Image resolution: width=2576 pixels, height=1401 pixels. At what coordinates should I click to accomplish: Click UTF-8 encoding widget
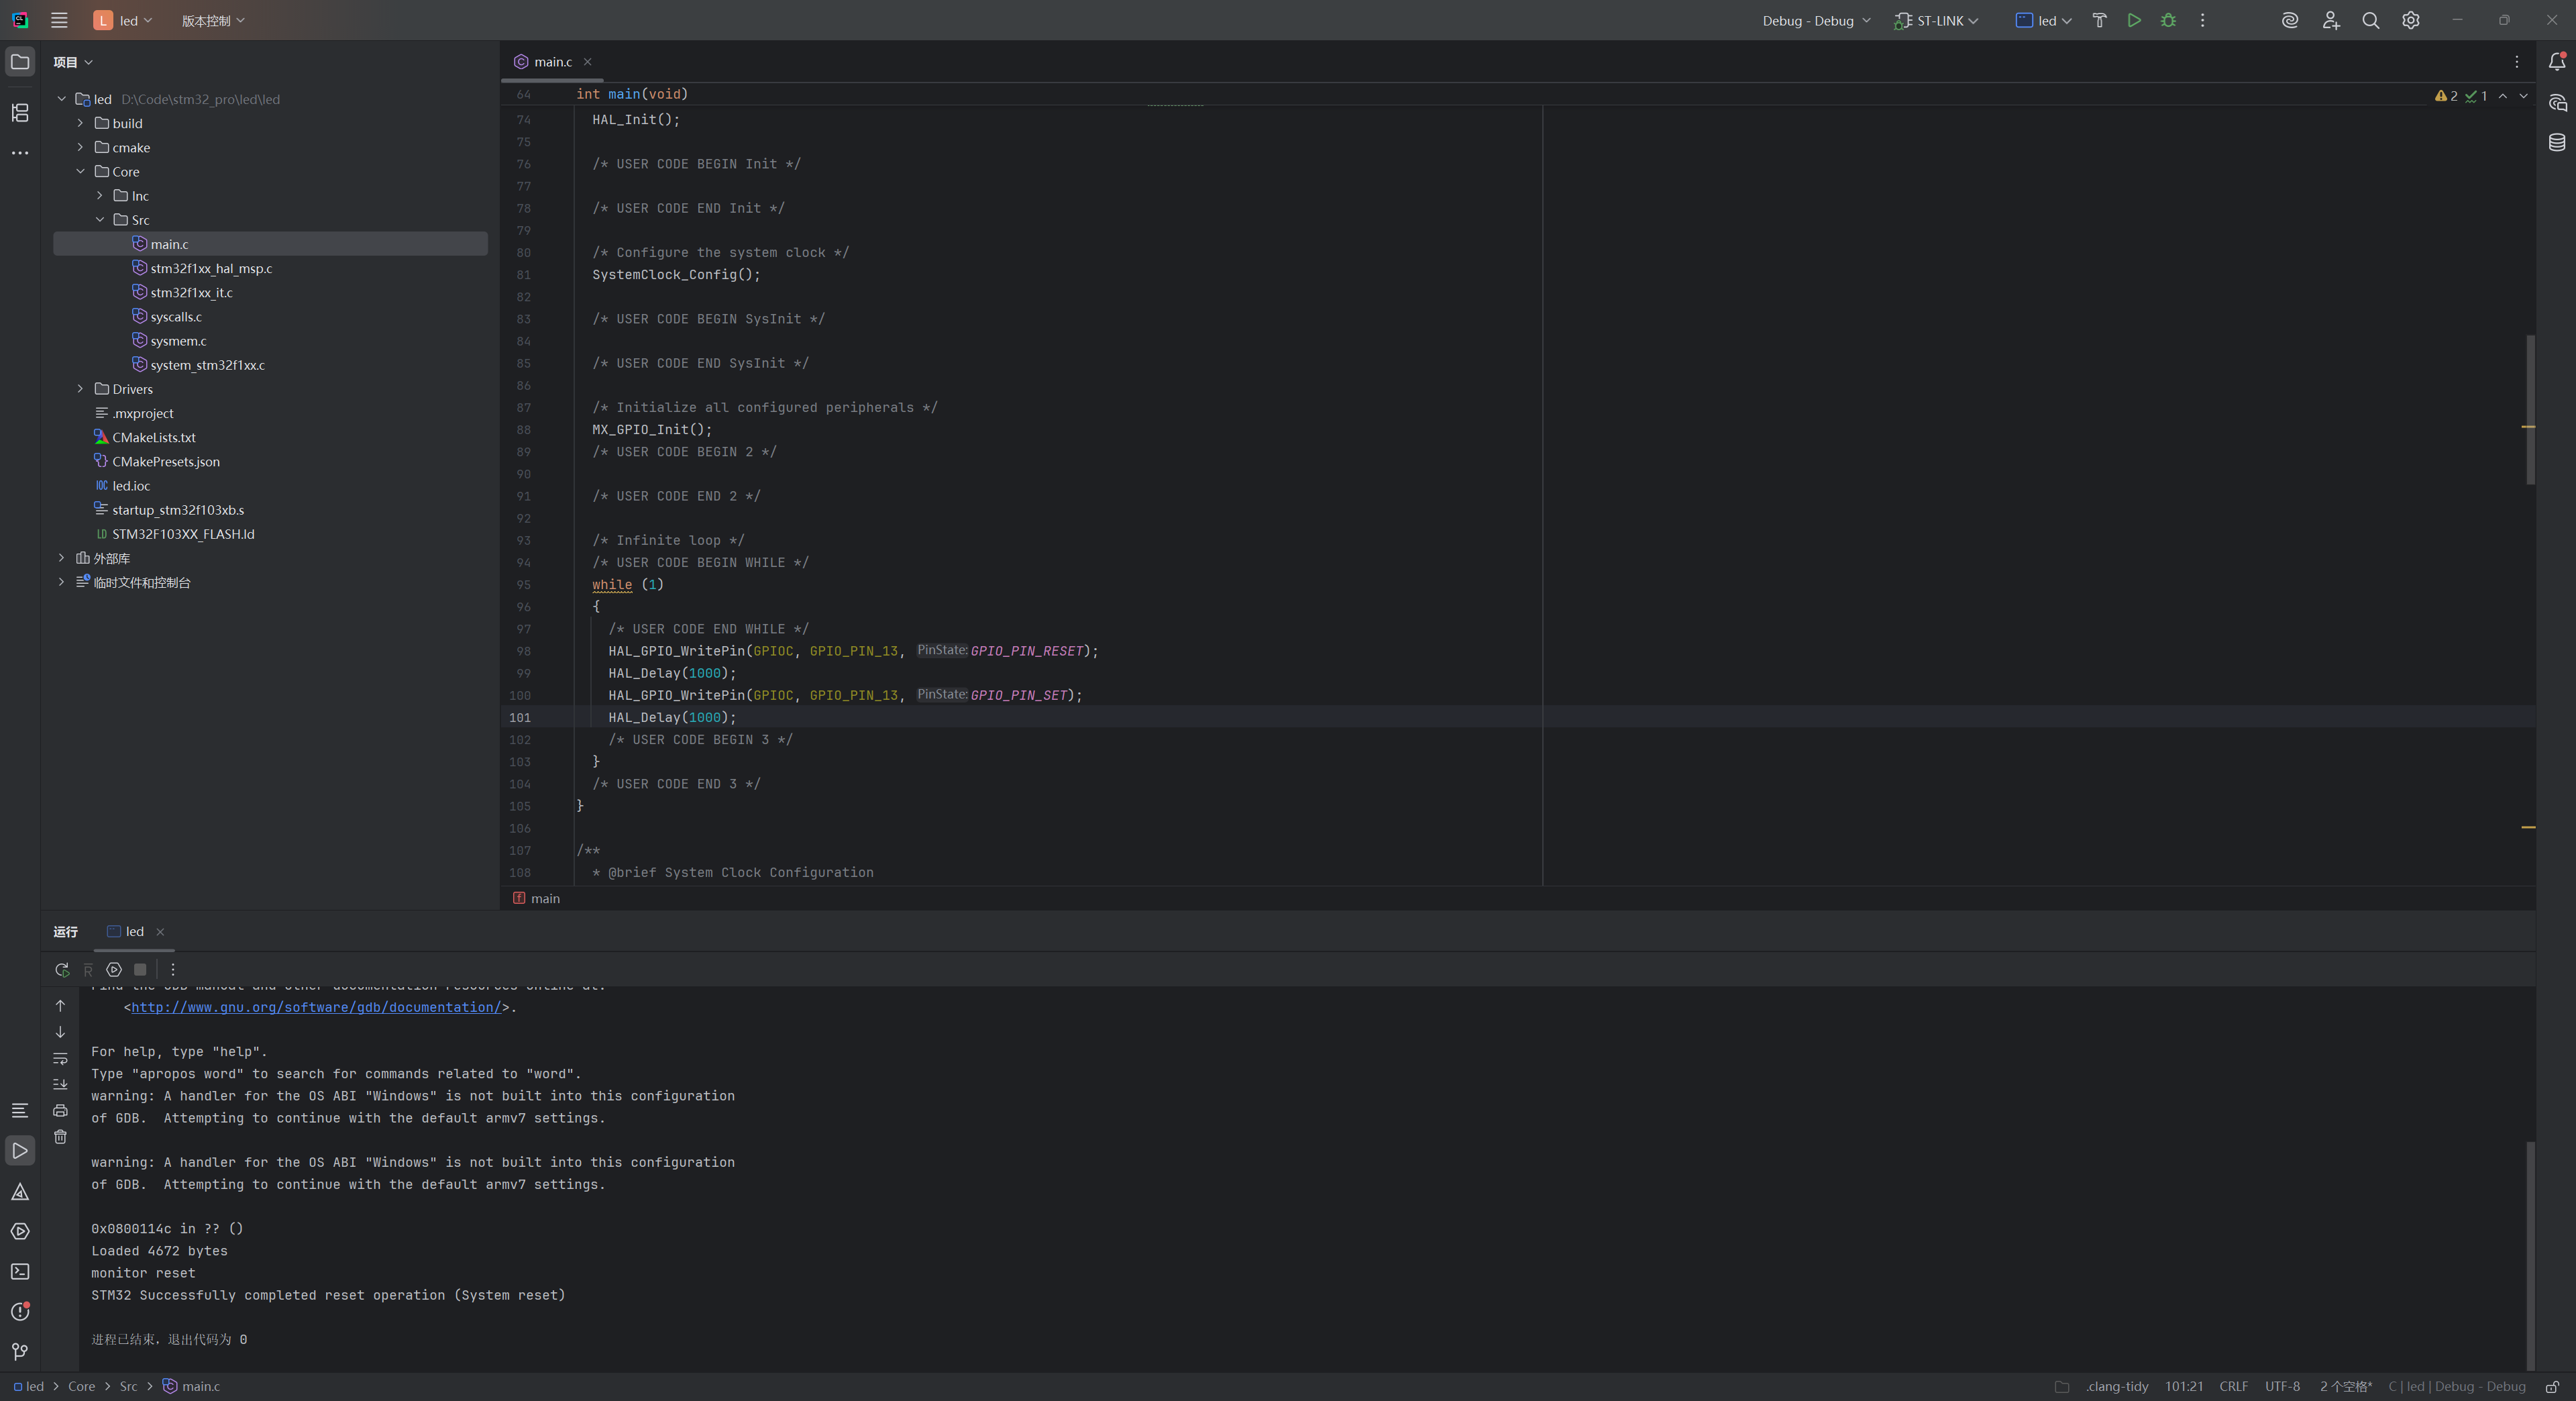tap(2282, 1386)
